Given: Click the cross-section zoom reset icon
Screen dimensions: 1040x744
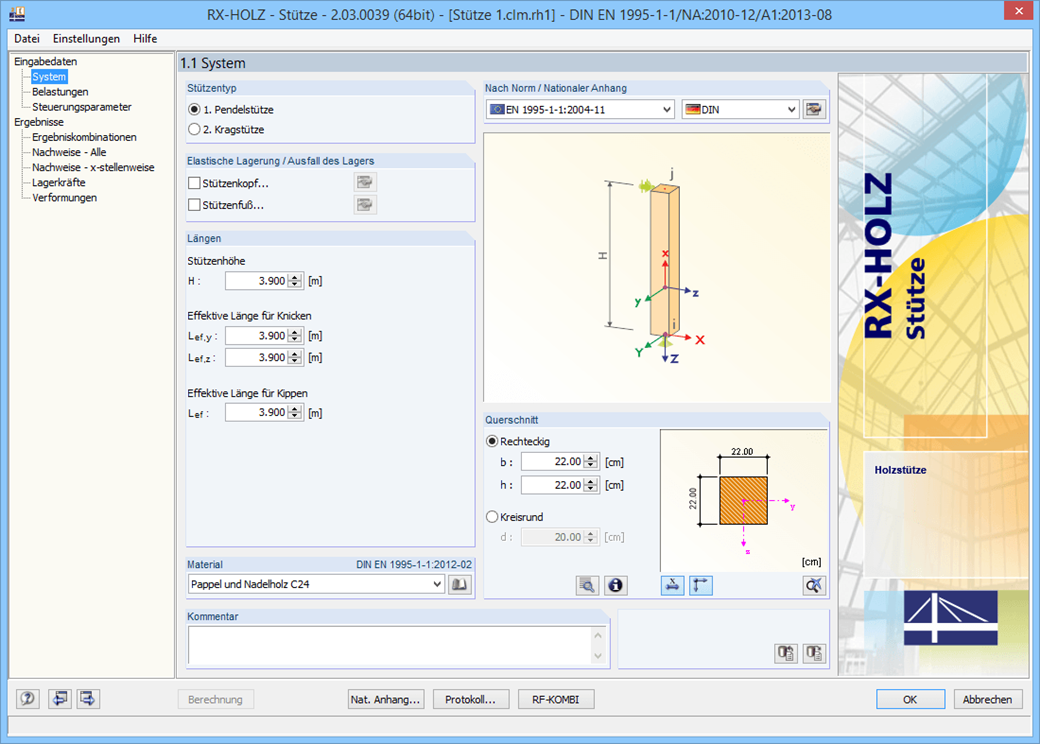Looking at the screenshot, I should [x=814, y=586].
